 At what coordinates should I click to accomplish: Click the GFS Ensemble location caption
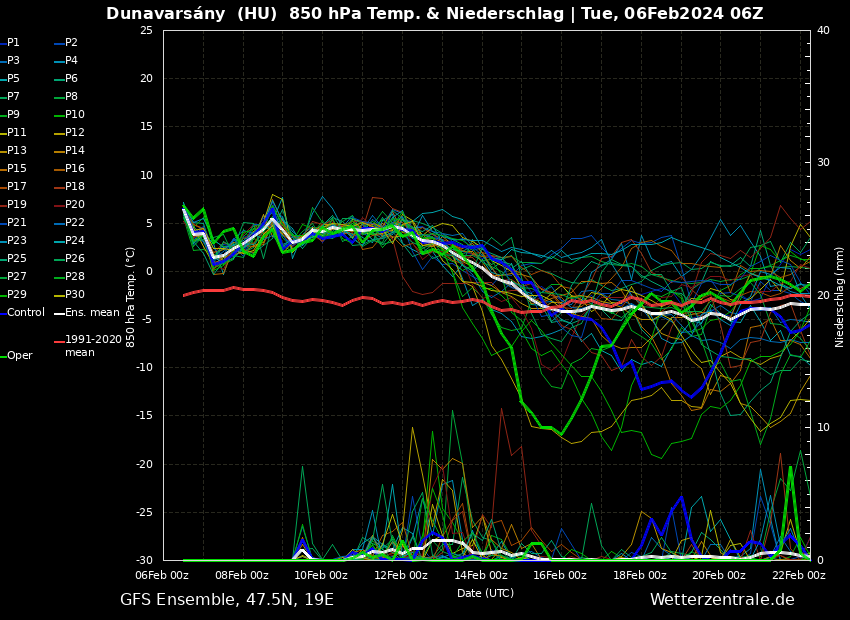coord(227,600)
